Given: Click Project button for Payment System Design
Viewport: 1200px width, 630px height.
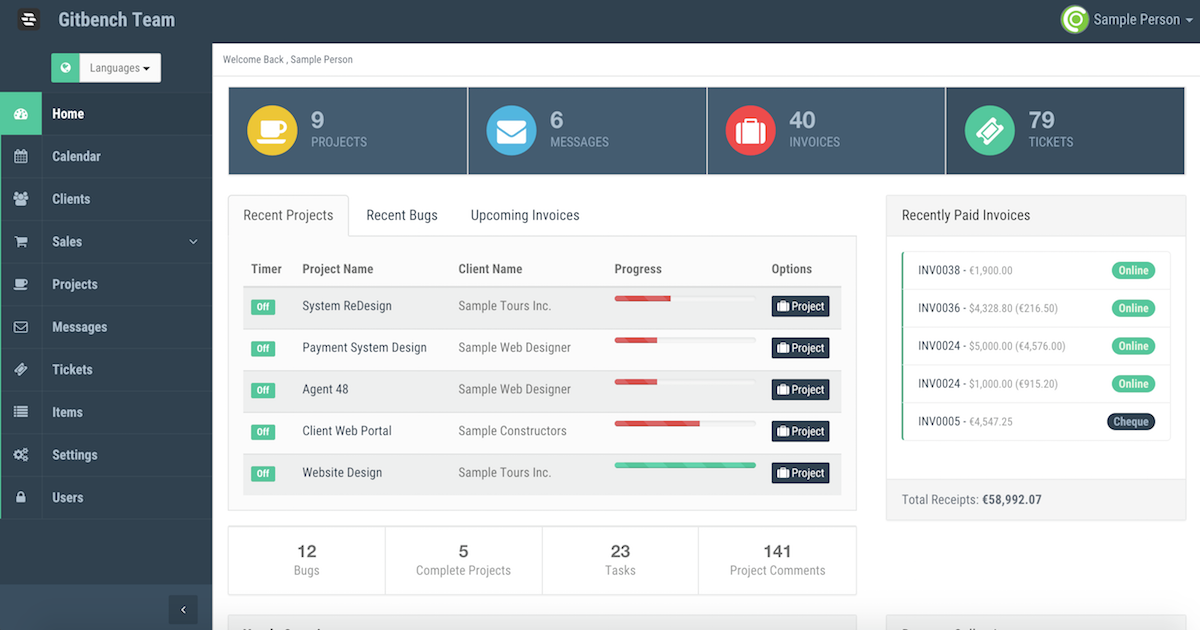Looking at the screenshot, I should (800, 349).
